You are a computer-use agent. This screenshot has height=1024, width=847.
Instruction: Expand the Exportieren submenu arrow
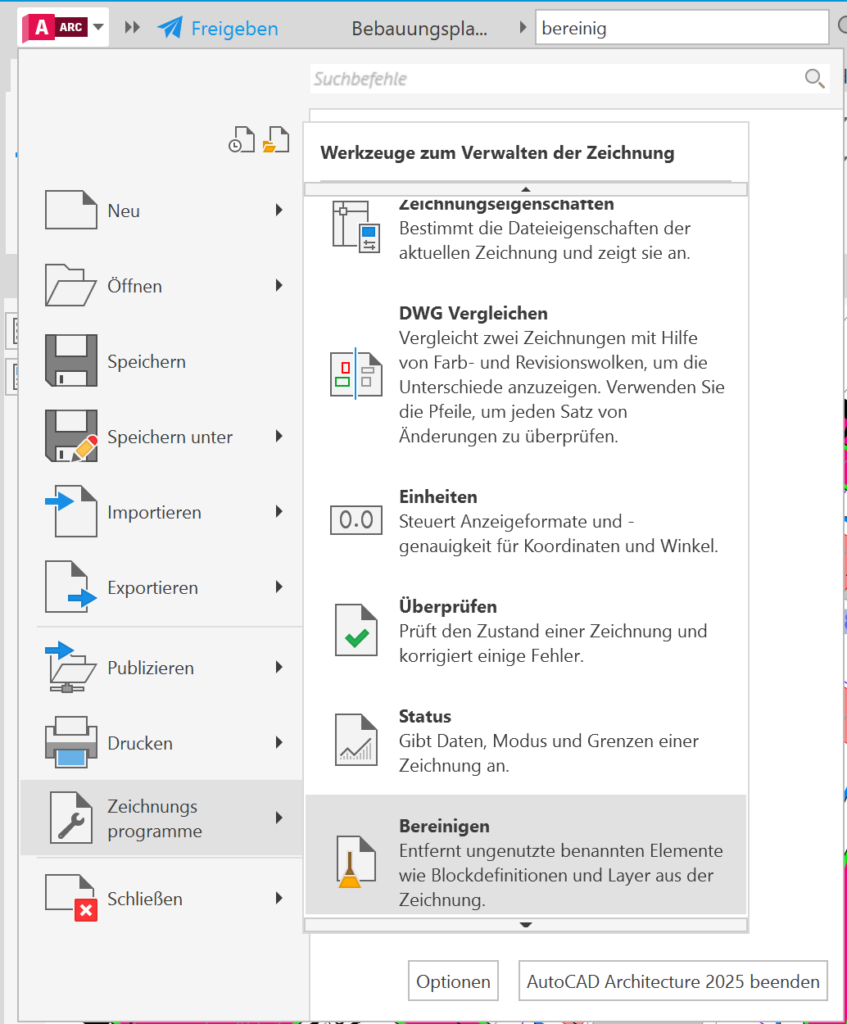279,588
